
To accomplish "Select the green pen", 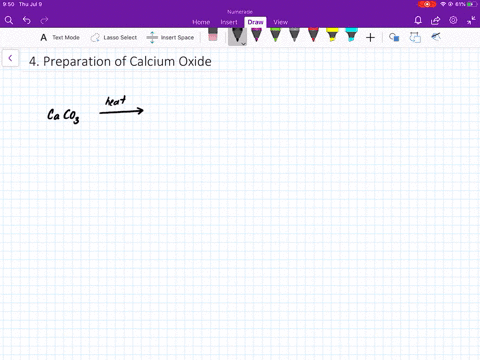I will [x=275, y=35].
